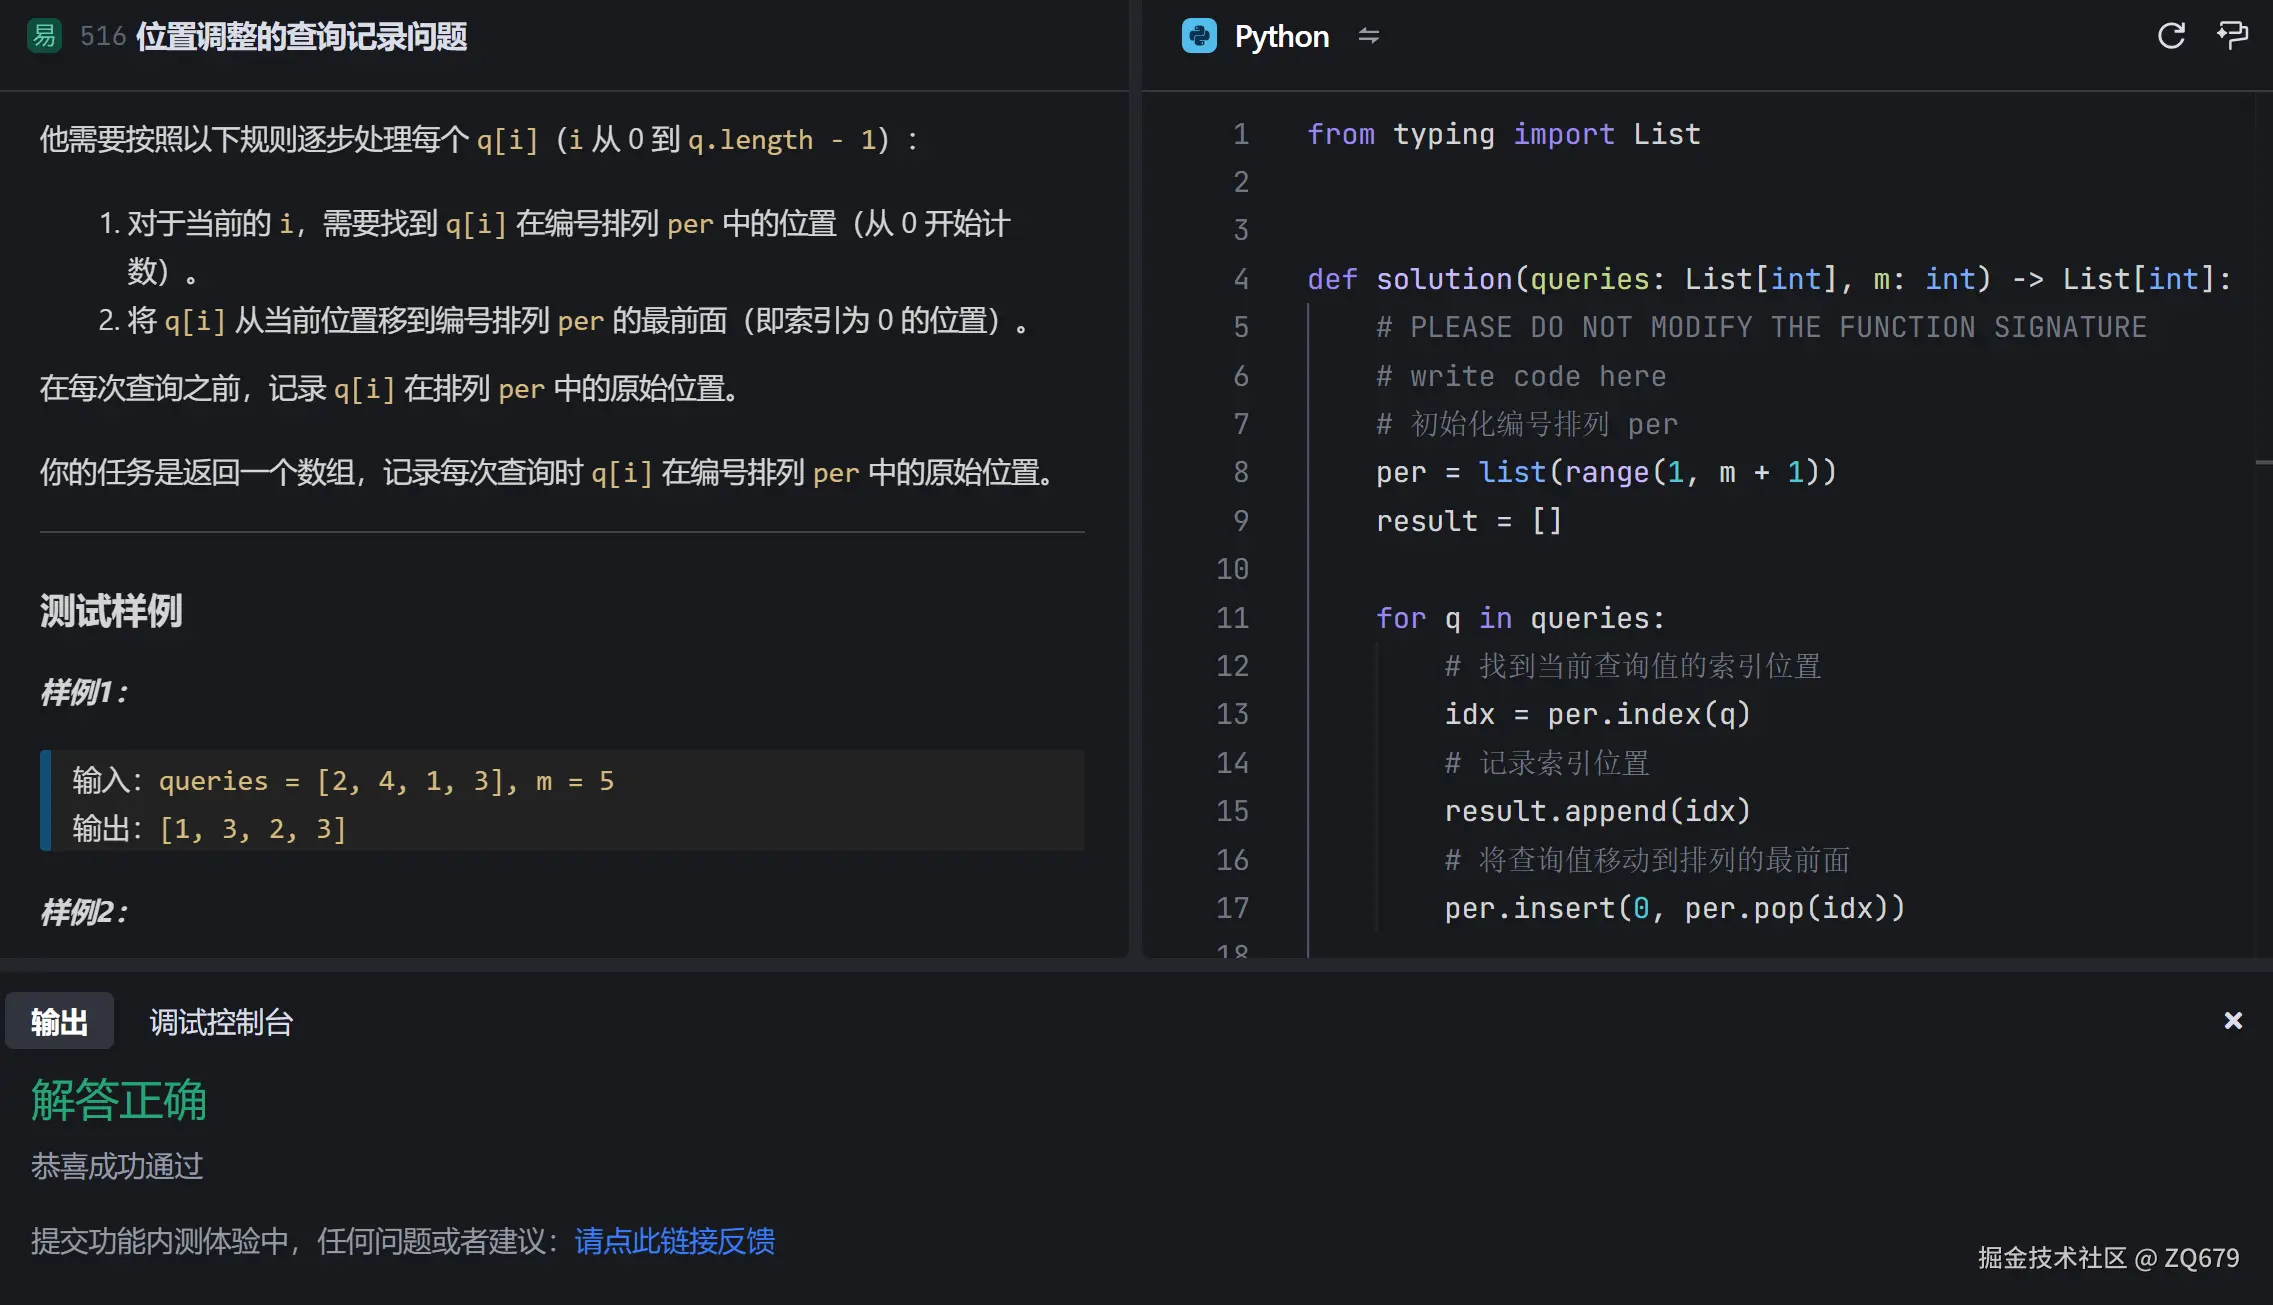Screen dimensions: 2273x1305
Task: Switch to the 调试控制台 tab
Action: point(220,1021)
